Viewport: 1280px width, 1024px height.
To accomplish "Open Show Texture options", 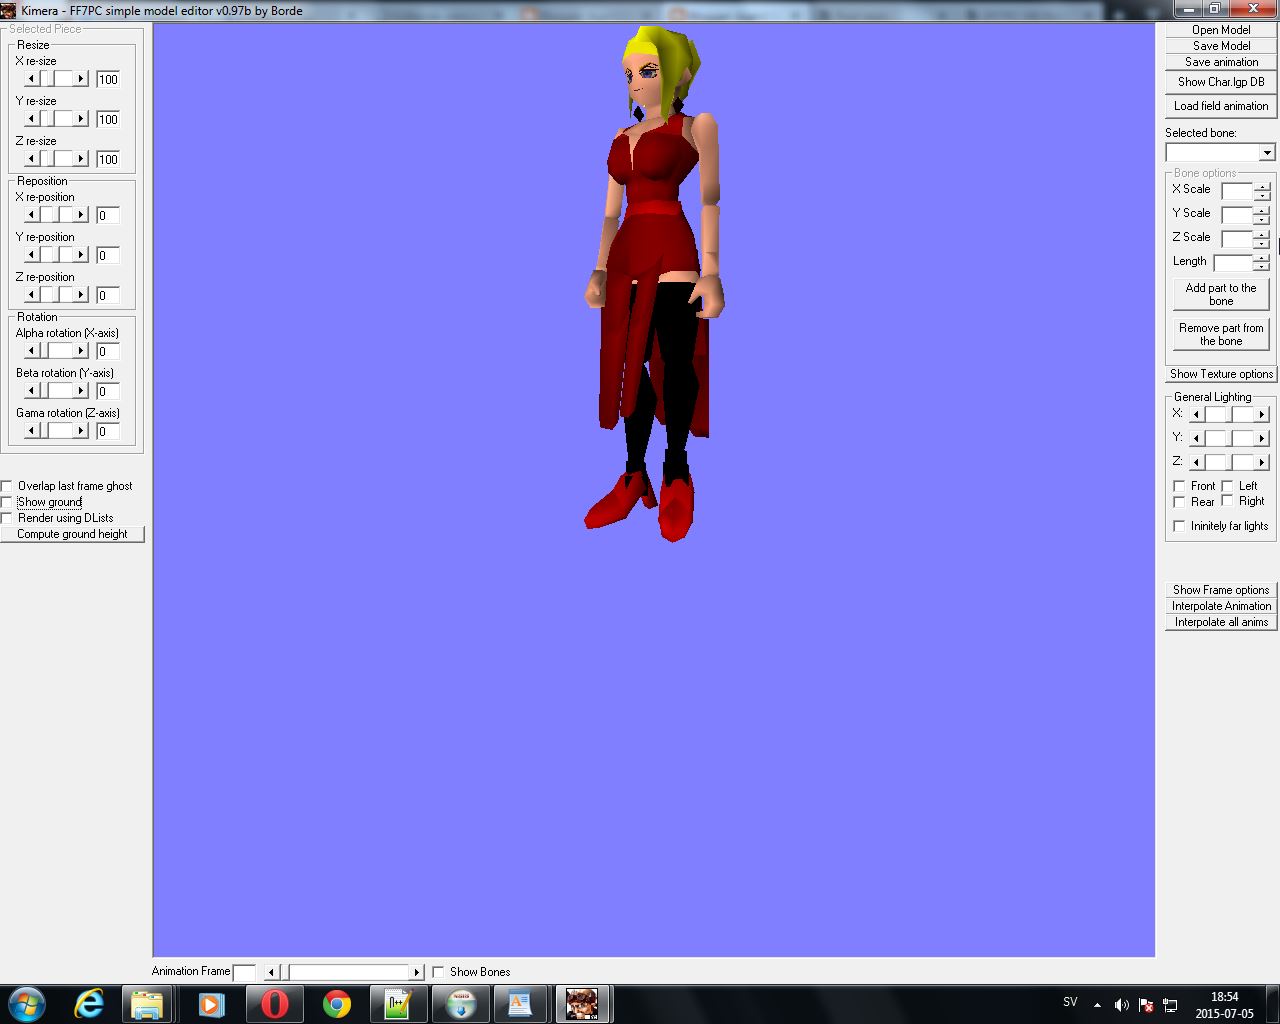I will 1221,374.
